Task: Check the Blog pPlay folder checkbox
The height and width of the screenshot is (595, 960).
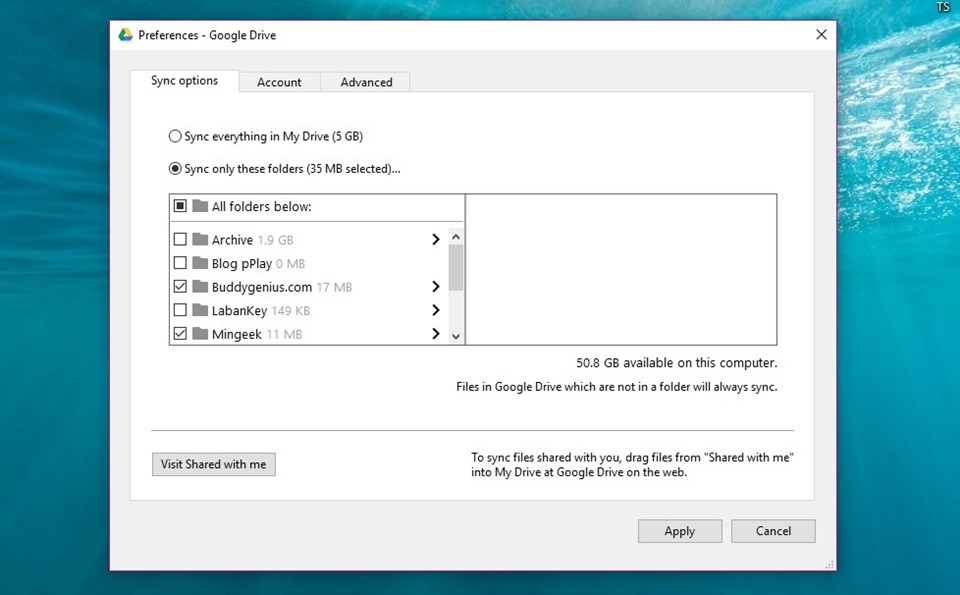Action: 180,263
